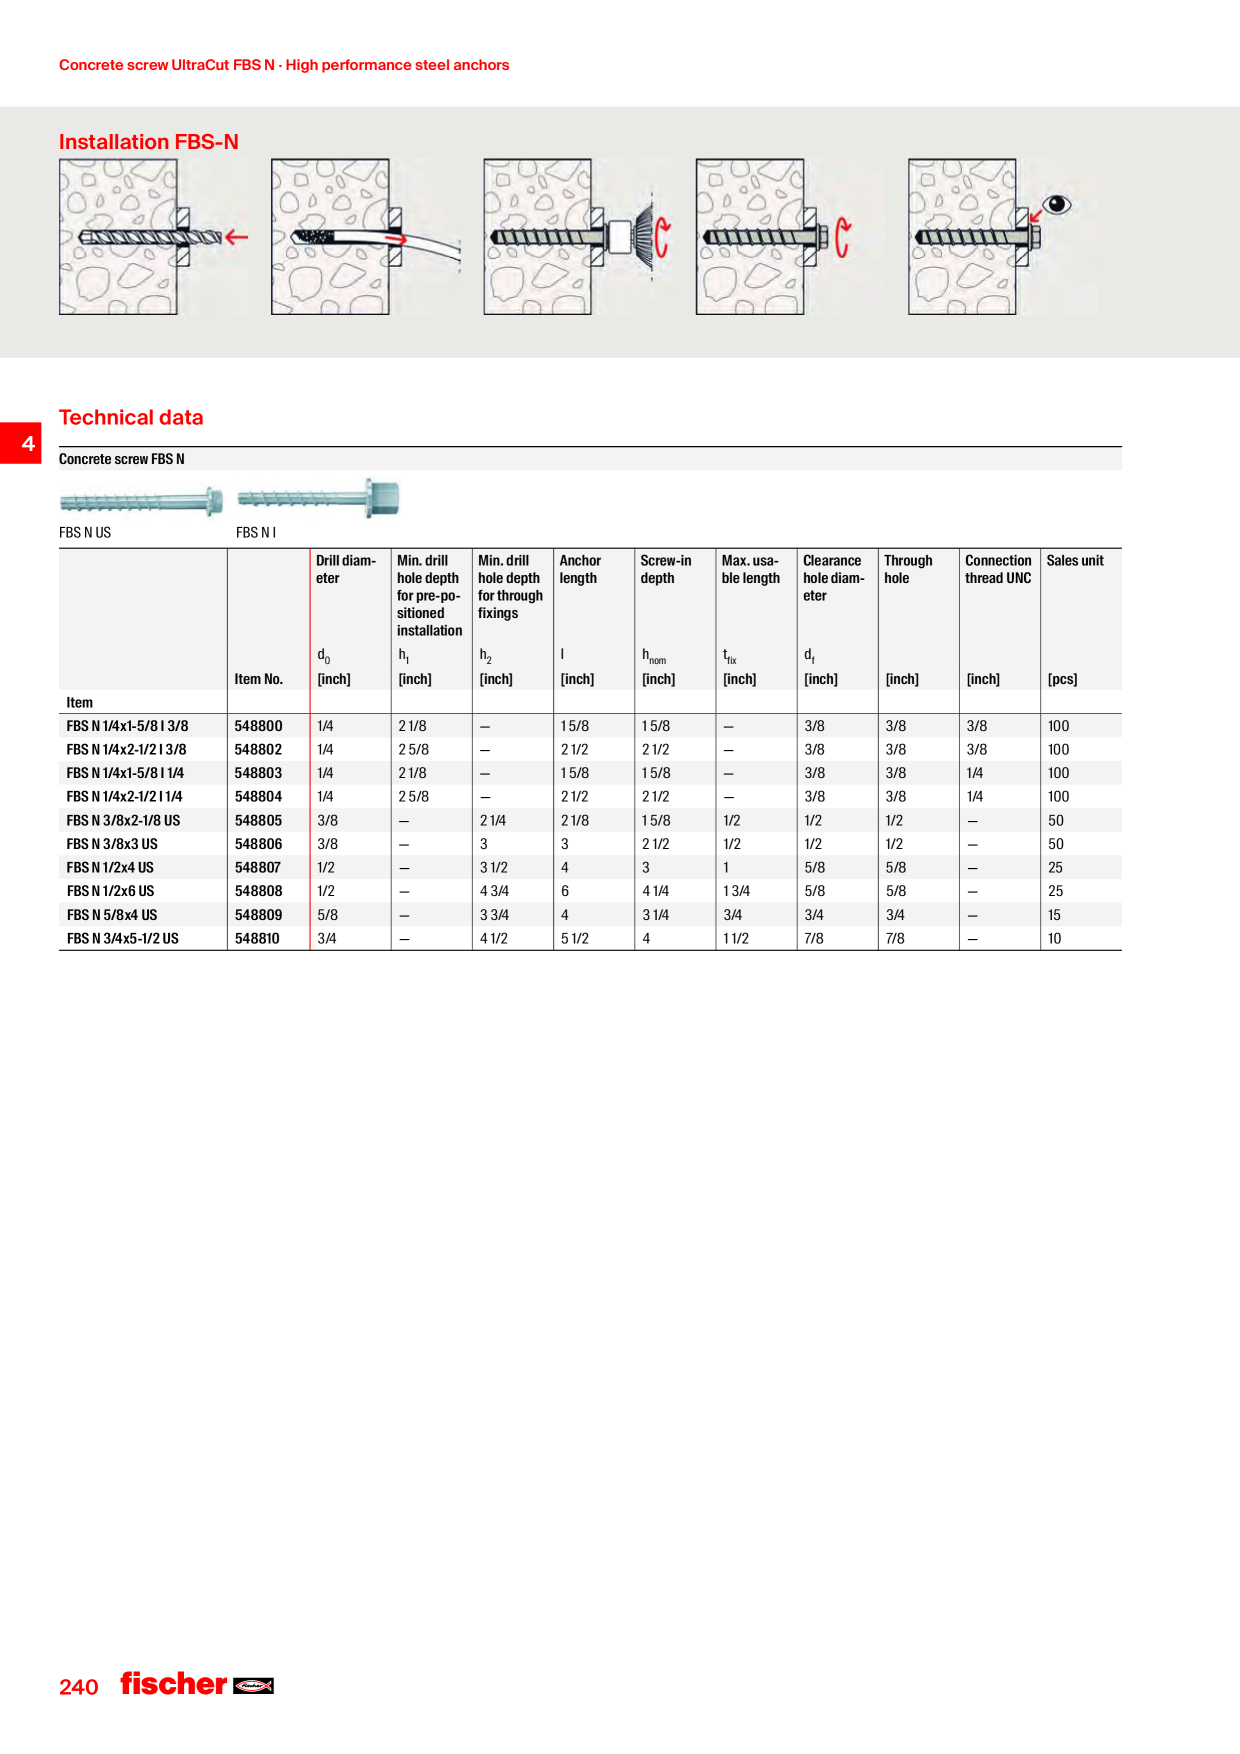This screenshot has height=1754, width=1240.
Task: Click the item 'FBS N 5/8x4 US'
Action: click(x=112, y=915)
